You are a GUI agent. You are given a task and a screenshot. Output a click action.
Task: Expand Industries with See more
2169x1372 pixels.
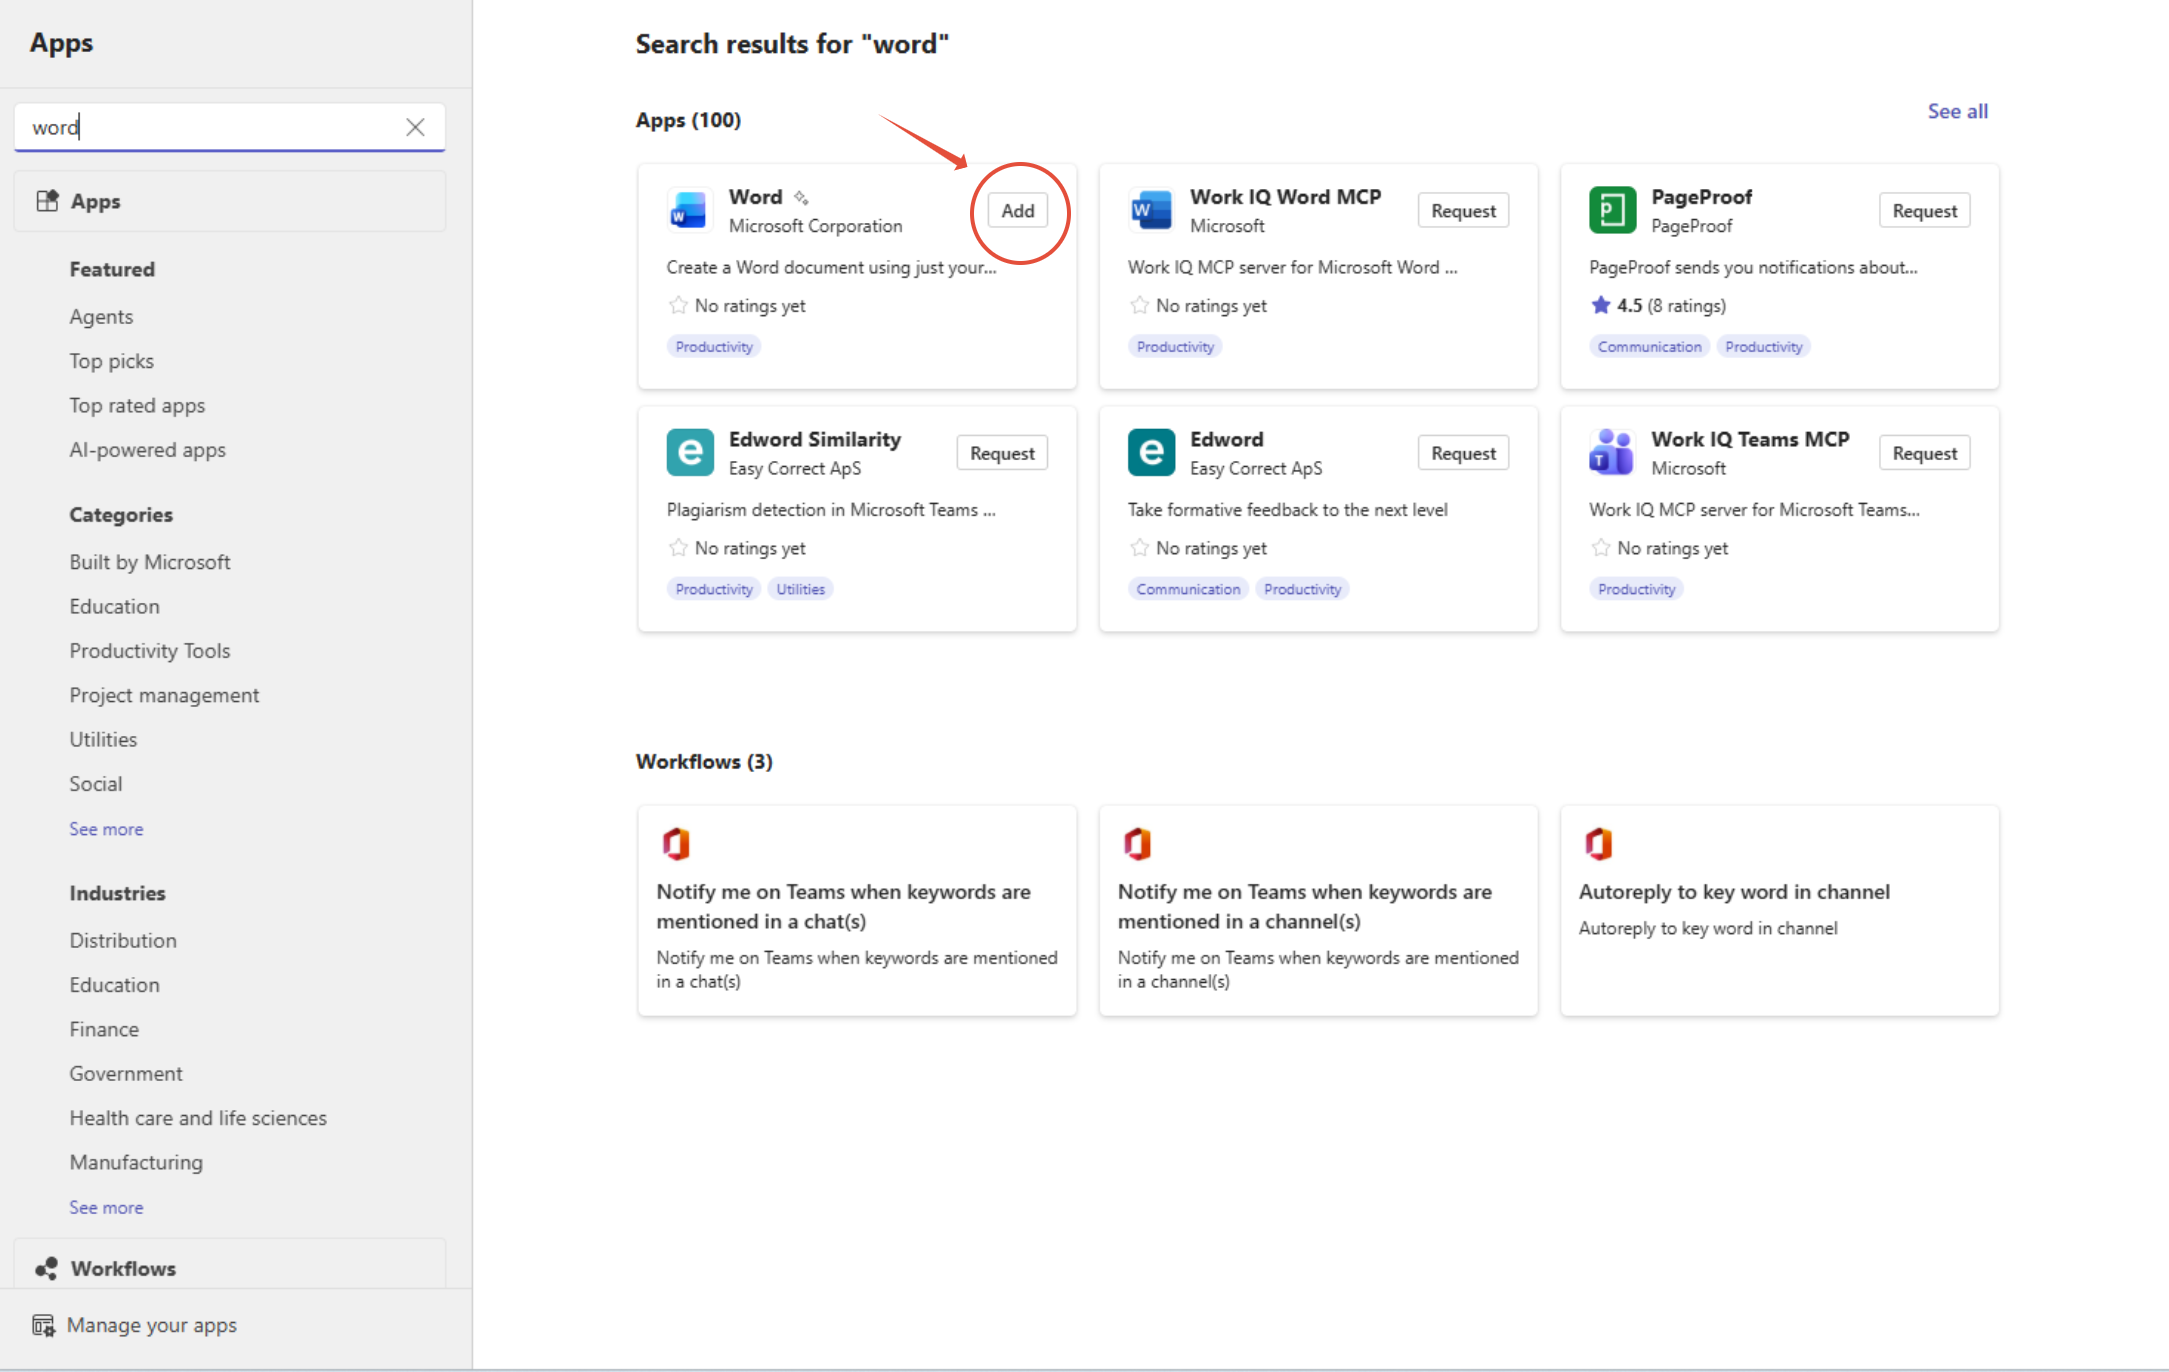click(106, 1207)
